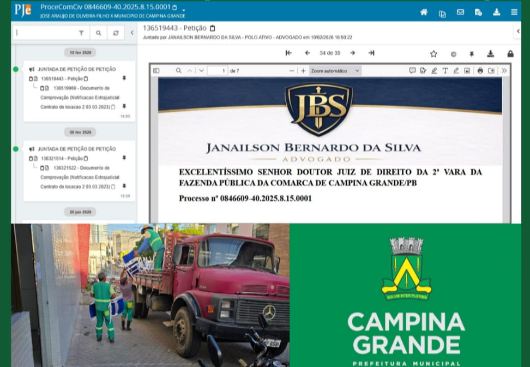The width and height of the screenshot is (530, 367).
Task: Open the envelope messages icon in header
Action: point(460,12)
